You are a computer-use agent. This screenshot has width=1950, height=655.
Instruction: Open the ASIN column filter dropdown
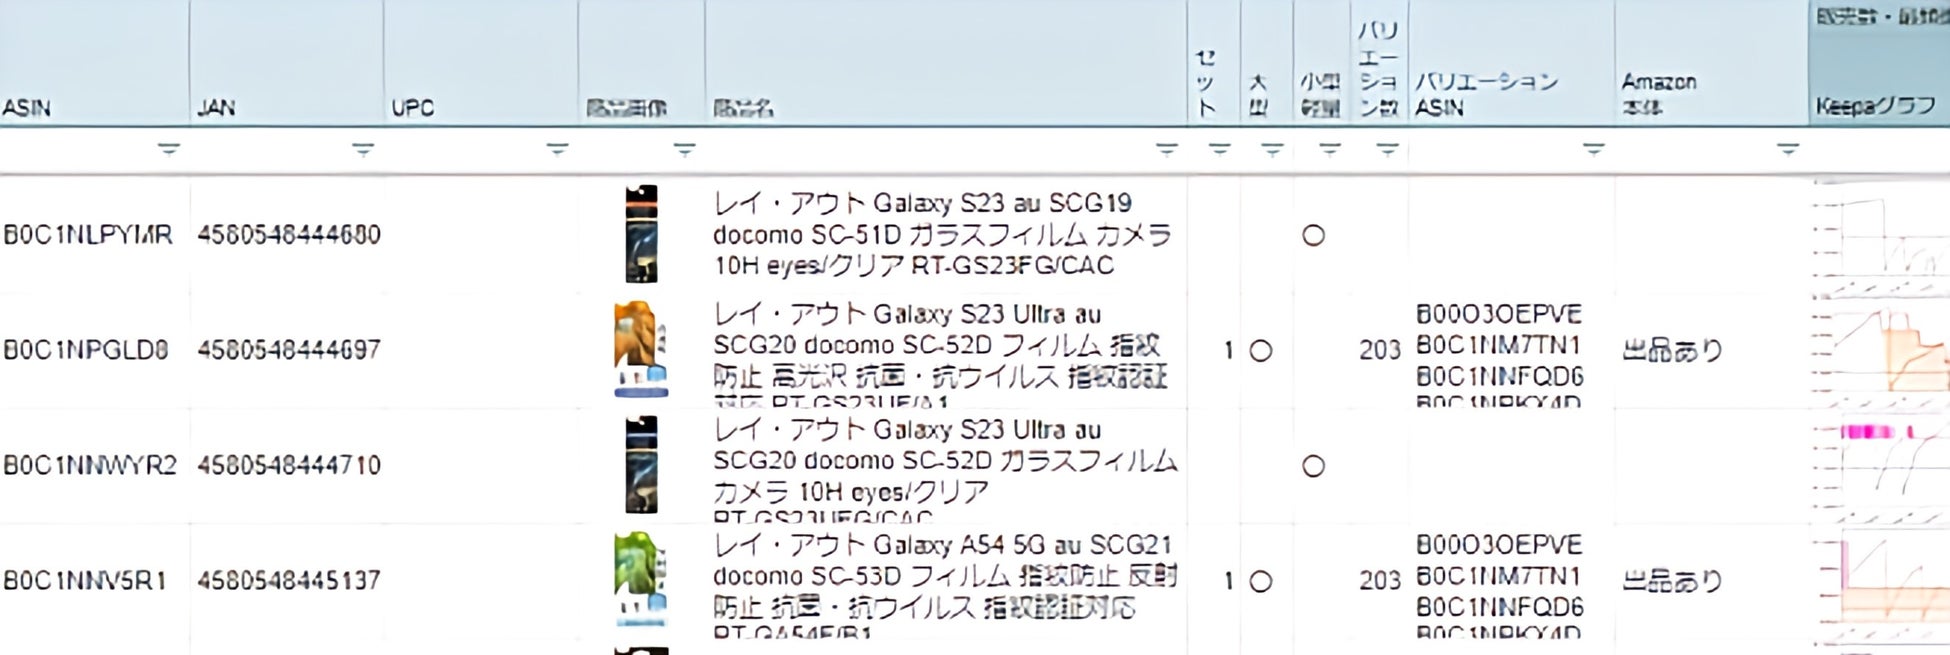pyautogui.click(x=169, y=150)
